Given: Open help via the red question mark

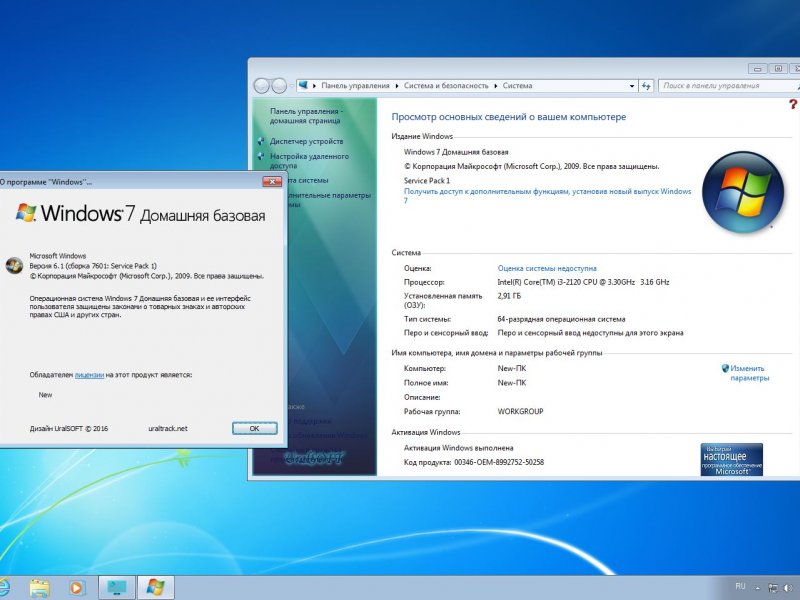Looking at the screenshot, I should [792, 104].
